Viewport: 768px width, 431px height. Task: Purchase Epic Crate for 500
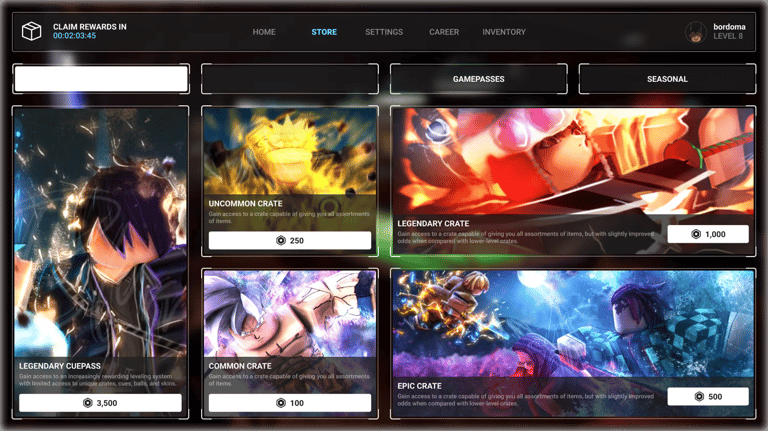[708, 397]
